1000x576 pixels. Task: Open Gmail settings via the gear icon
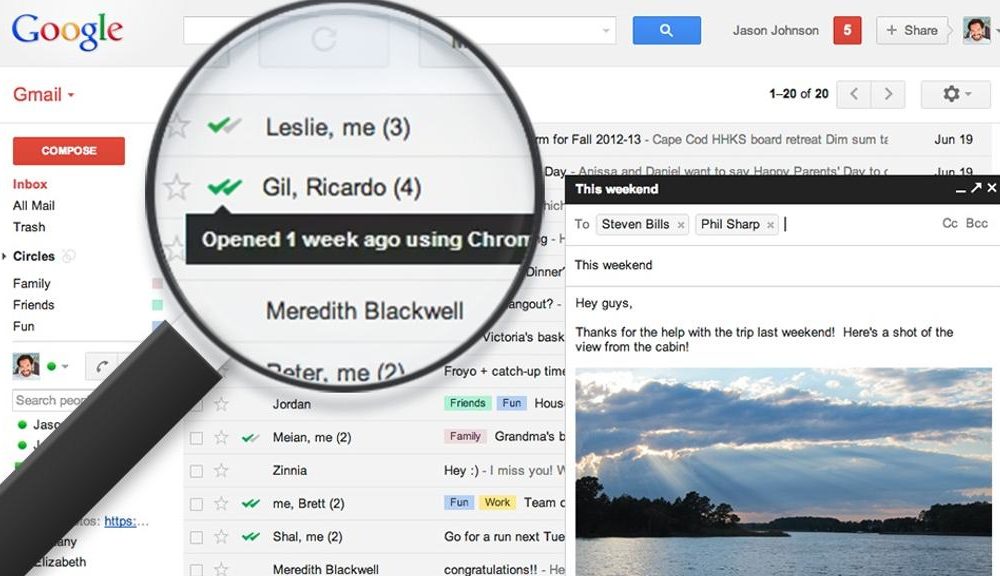(953, 93)
